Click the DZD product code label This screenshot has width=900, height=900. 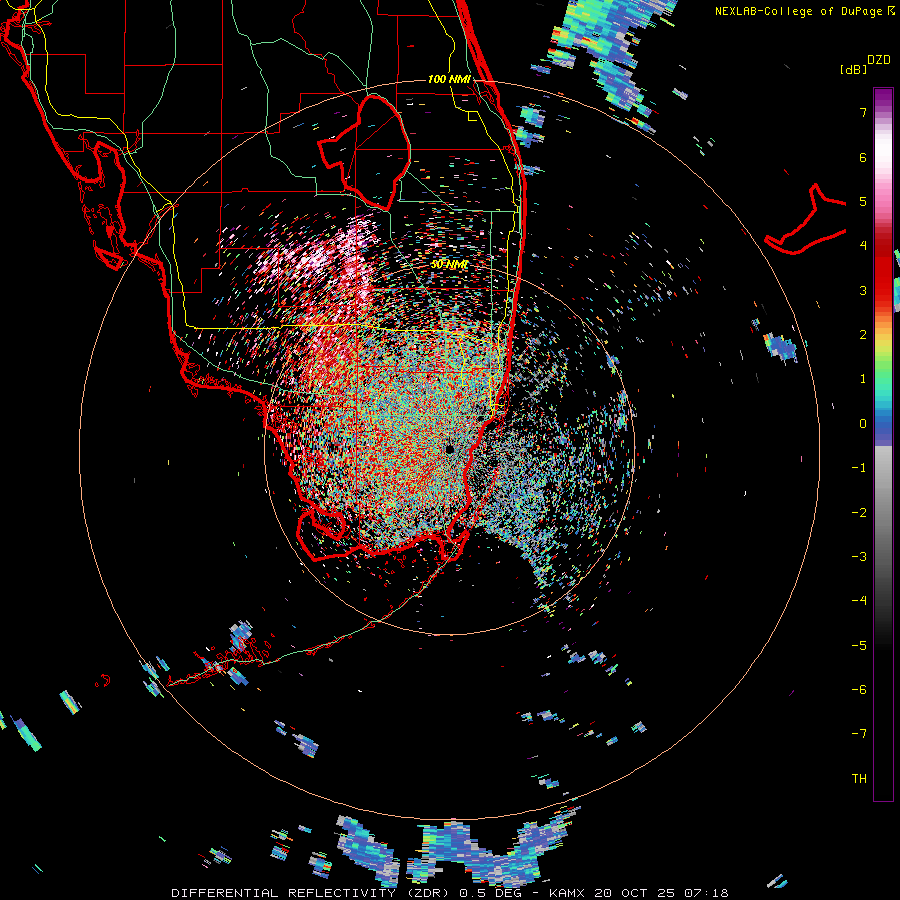click(879, 60)
